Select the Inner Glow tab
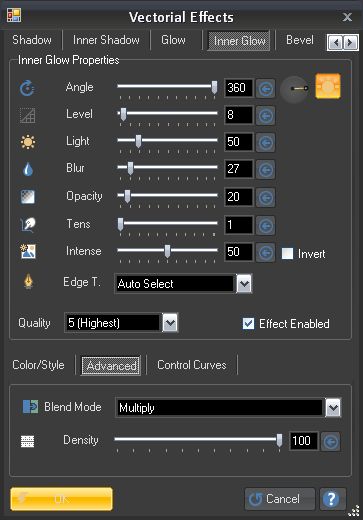Image resolution: width=363 pixels, height=520 pixels. [x=239, y=41]
